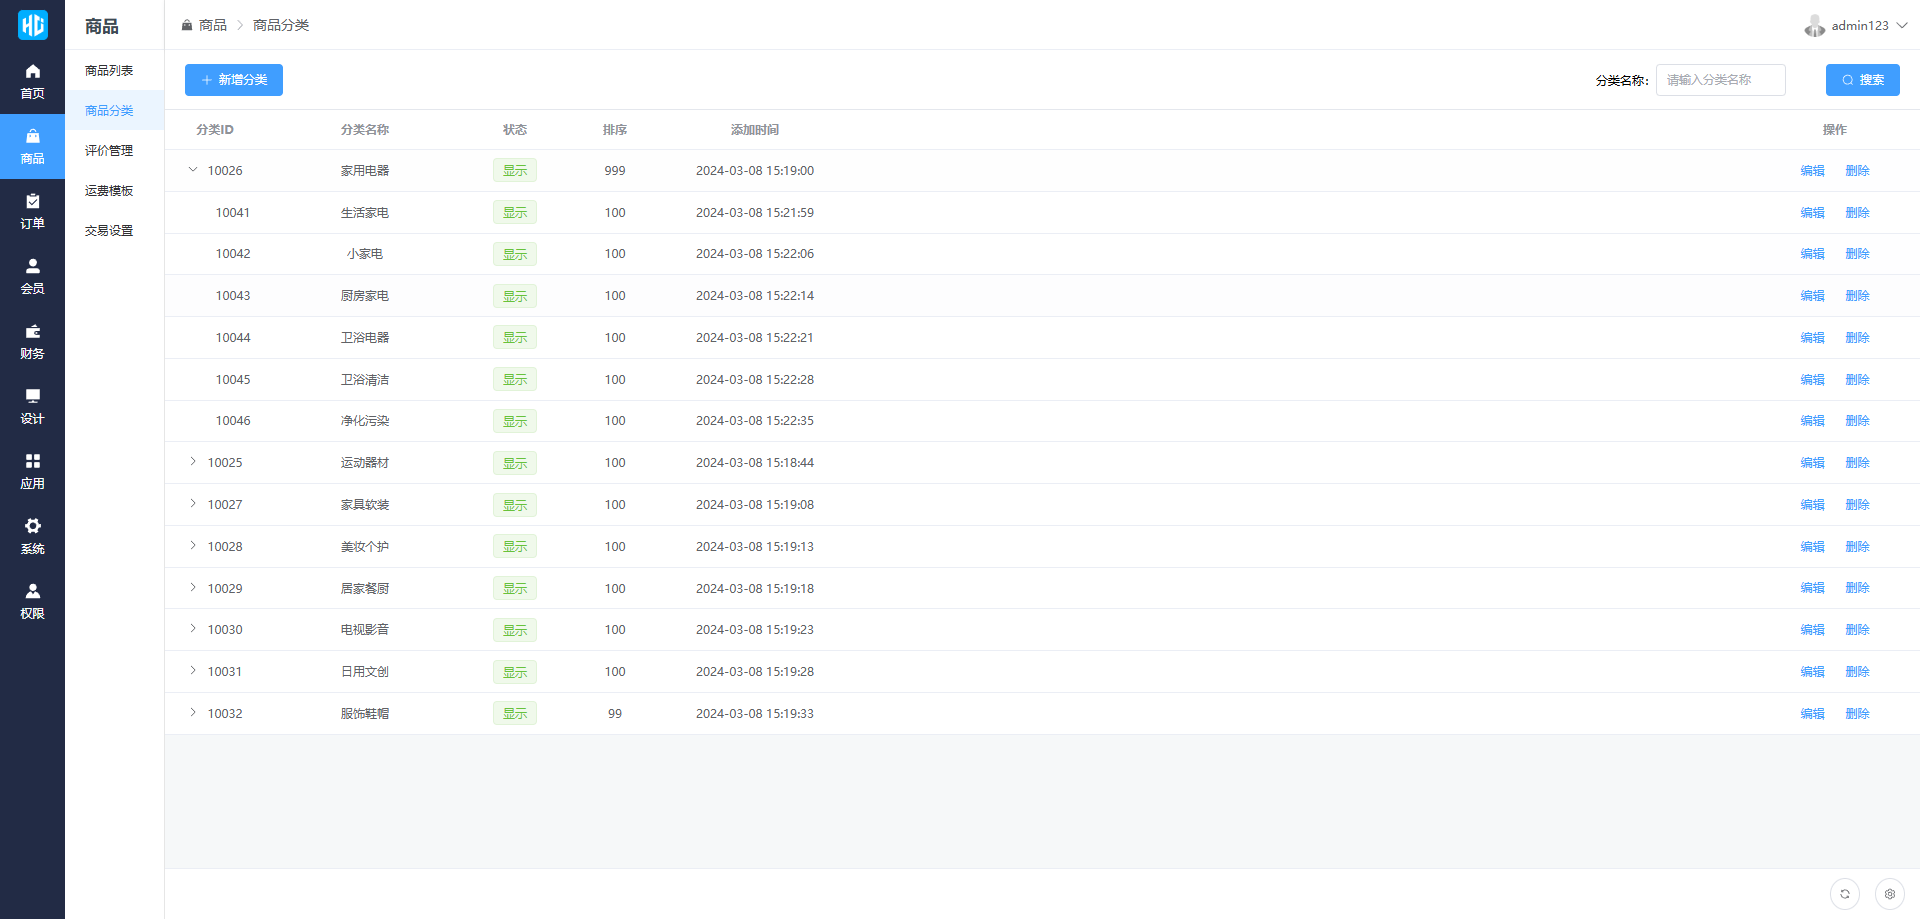1920x919 pixels.
Task: Focus the 分类名称 search input field
Action: pos(1720,80)
